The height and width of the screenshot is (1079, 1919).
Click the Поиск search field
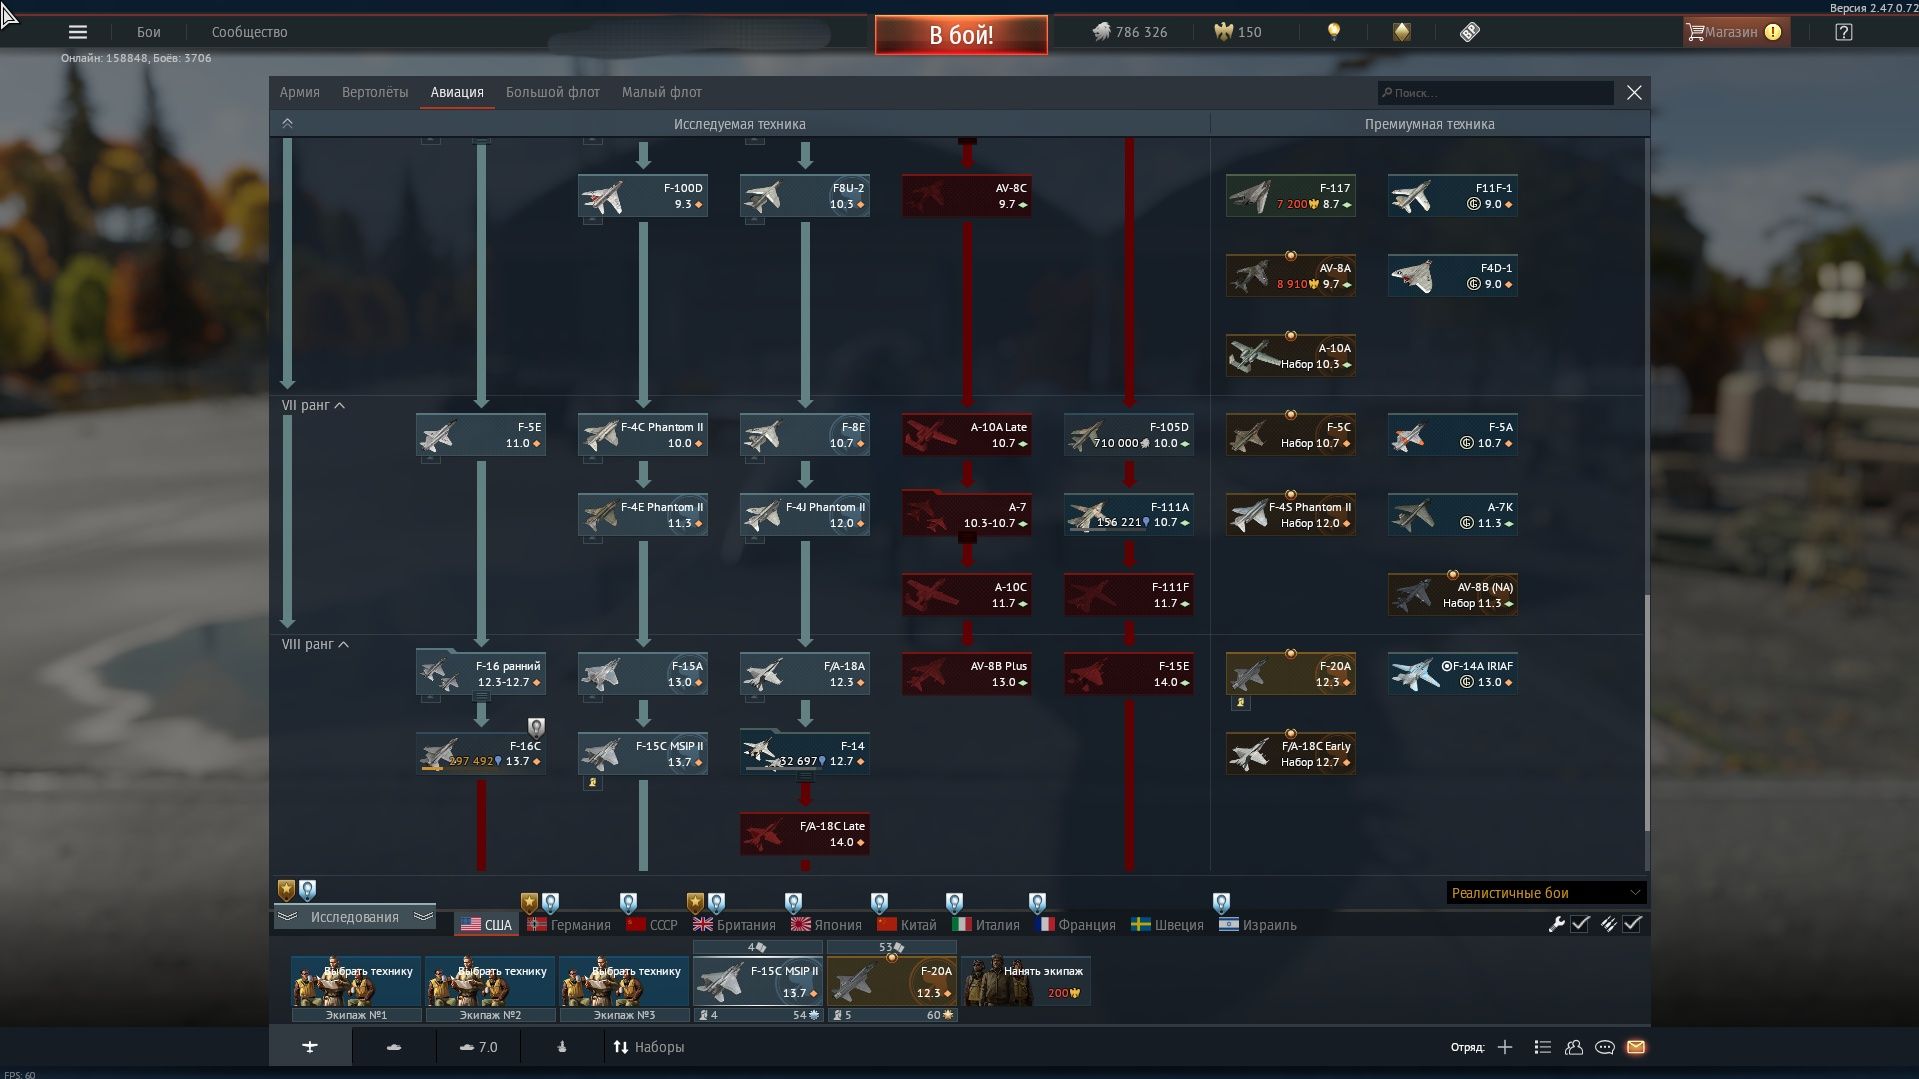tap(1495, 93)
